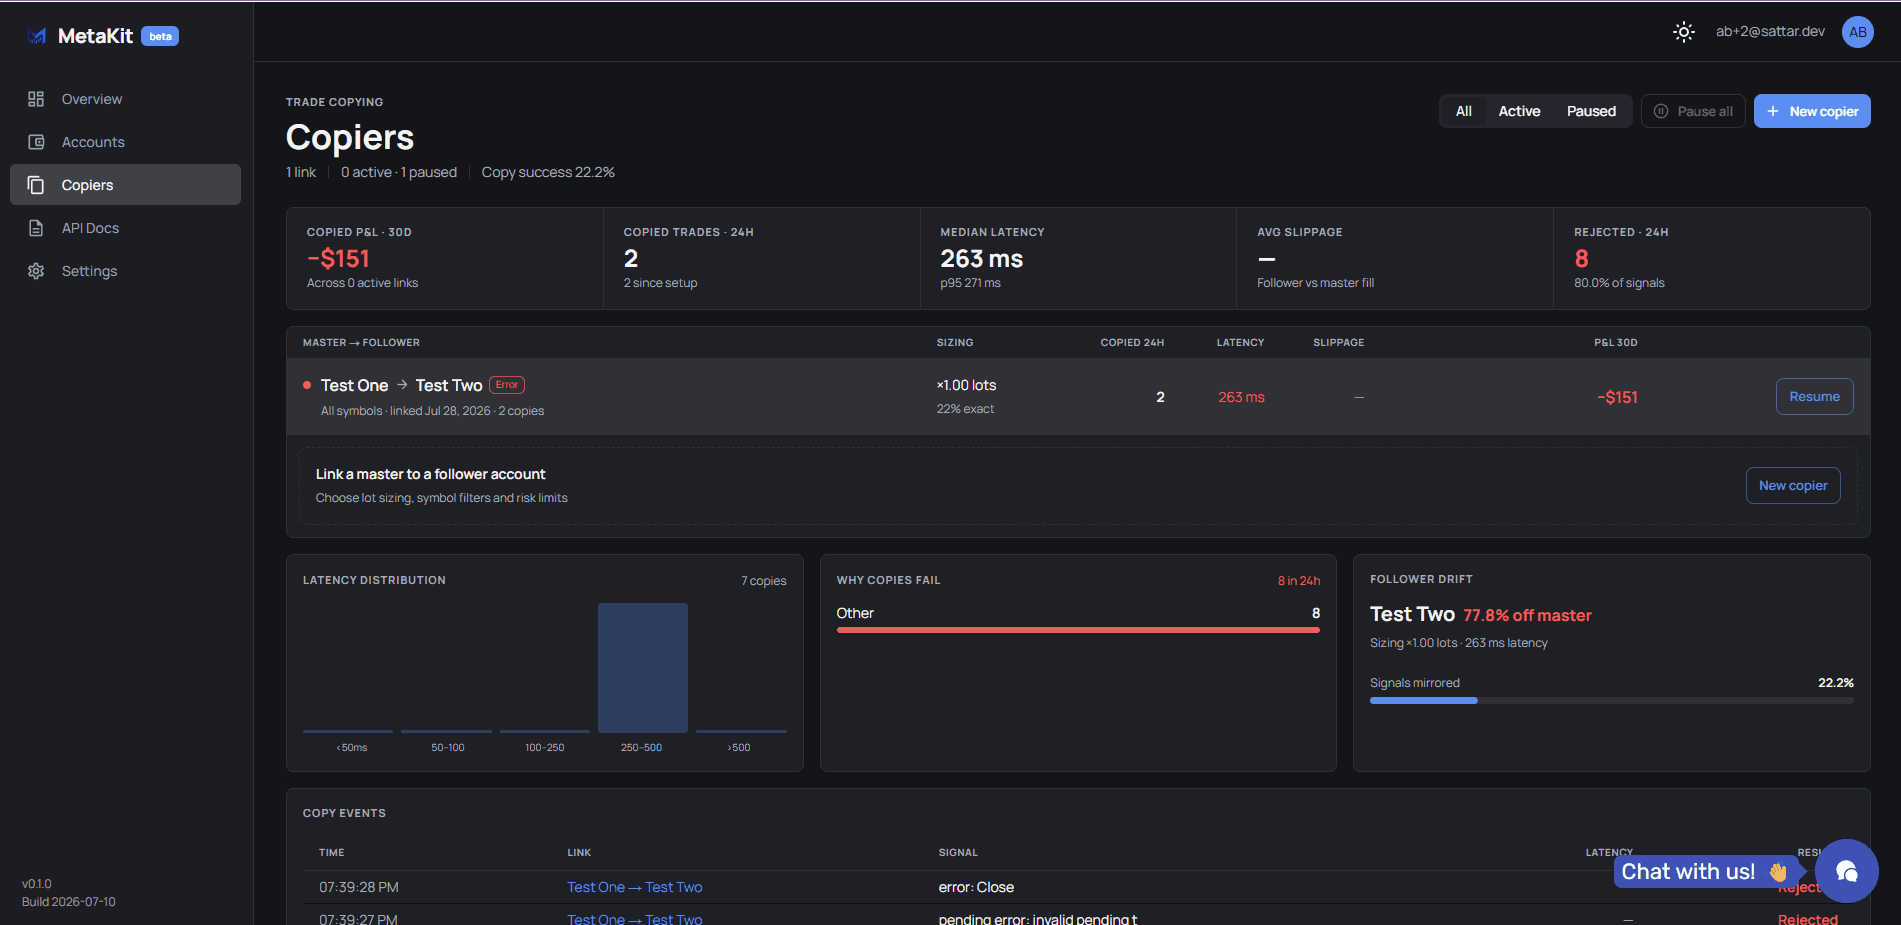Create a New copier from header
Viewport: 1901px width, 925px height.
(1812, 111)
